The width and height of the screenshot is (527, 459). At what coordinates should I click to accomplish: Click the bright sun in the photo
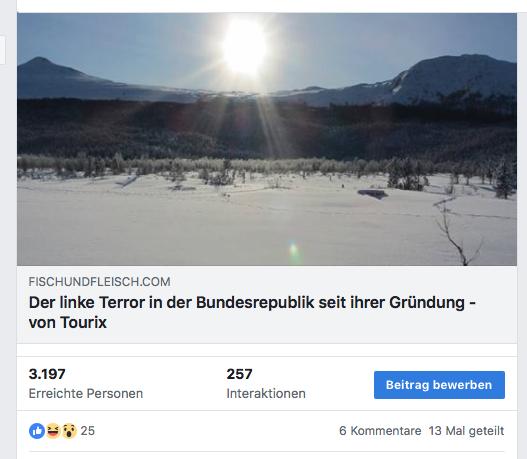click(245, 47)
